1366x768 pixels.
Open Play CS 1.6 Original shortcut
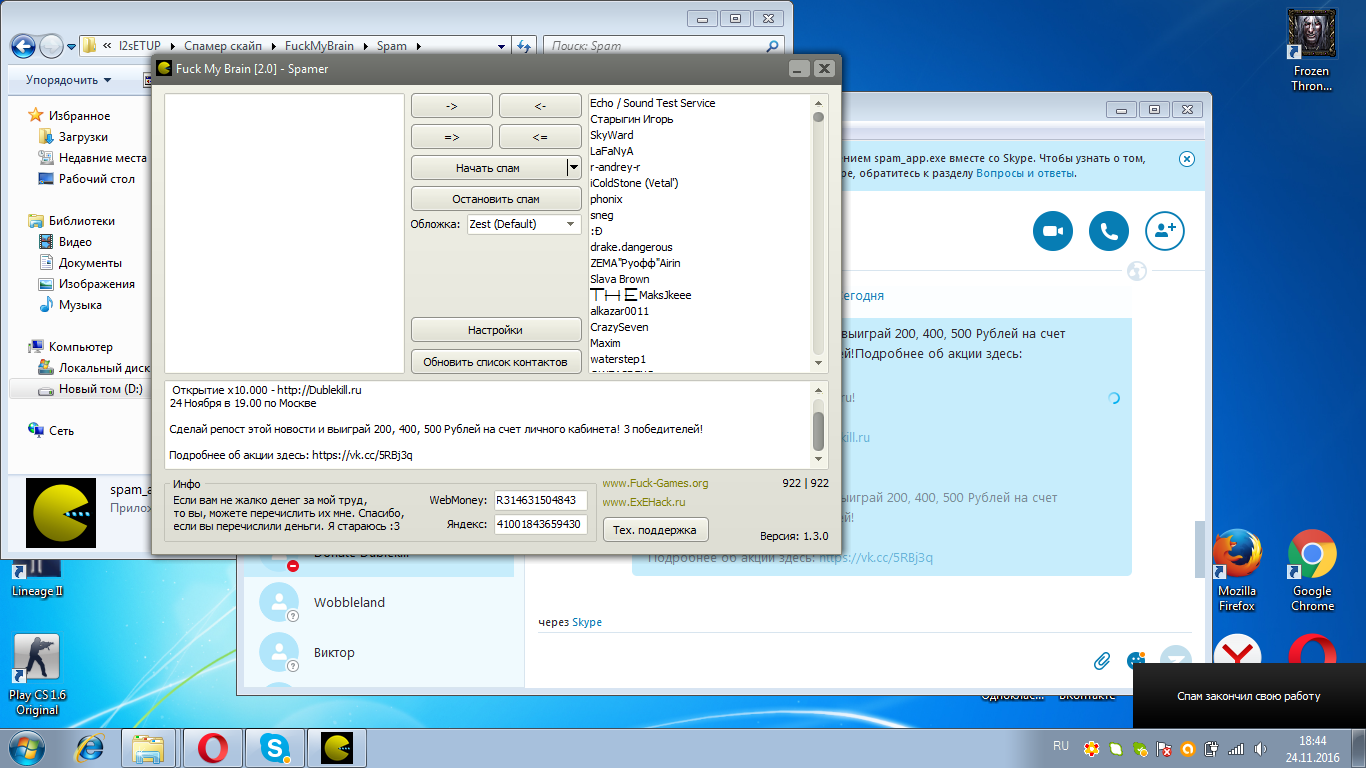36,675
